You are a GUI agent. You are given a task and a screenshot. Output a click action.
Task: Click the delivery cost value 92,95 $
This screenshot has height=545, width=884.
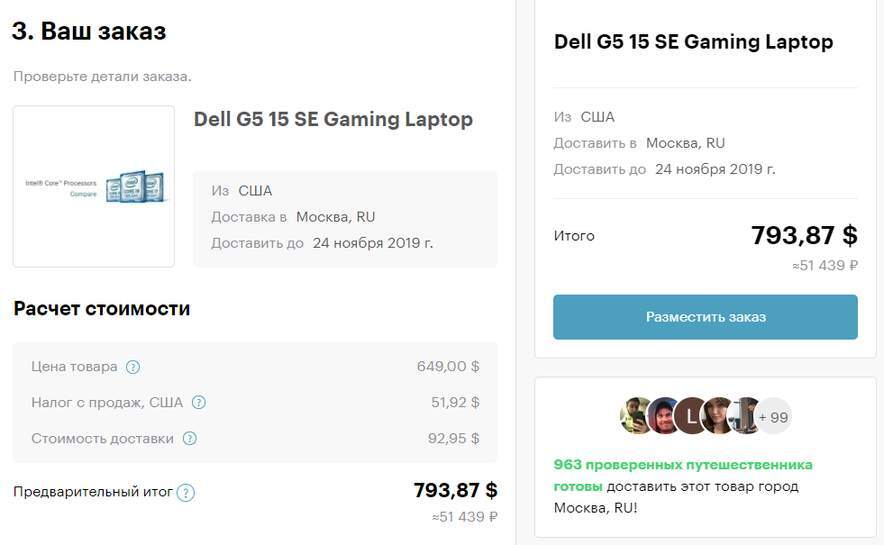pos(454,439)
